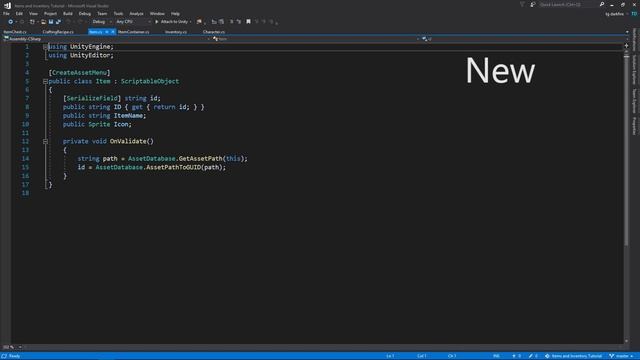Open the Debug configuration dropdown
The width and height of the screenshot is (640, 360).
101,22
